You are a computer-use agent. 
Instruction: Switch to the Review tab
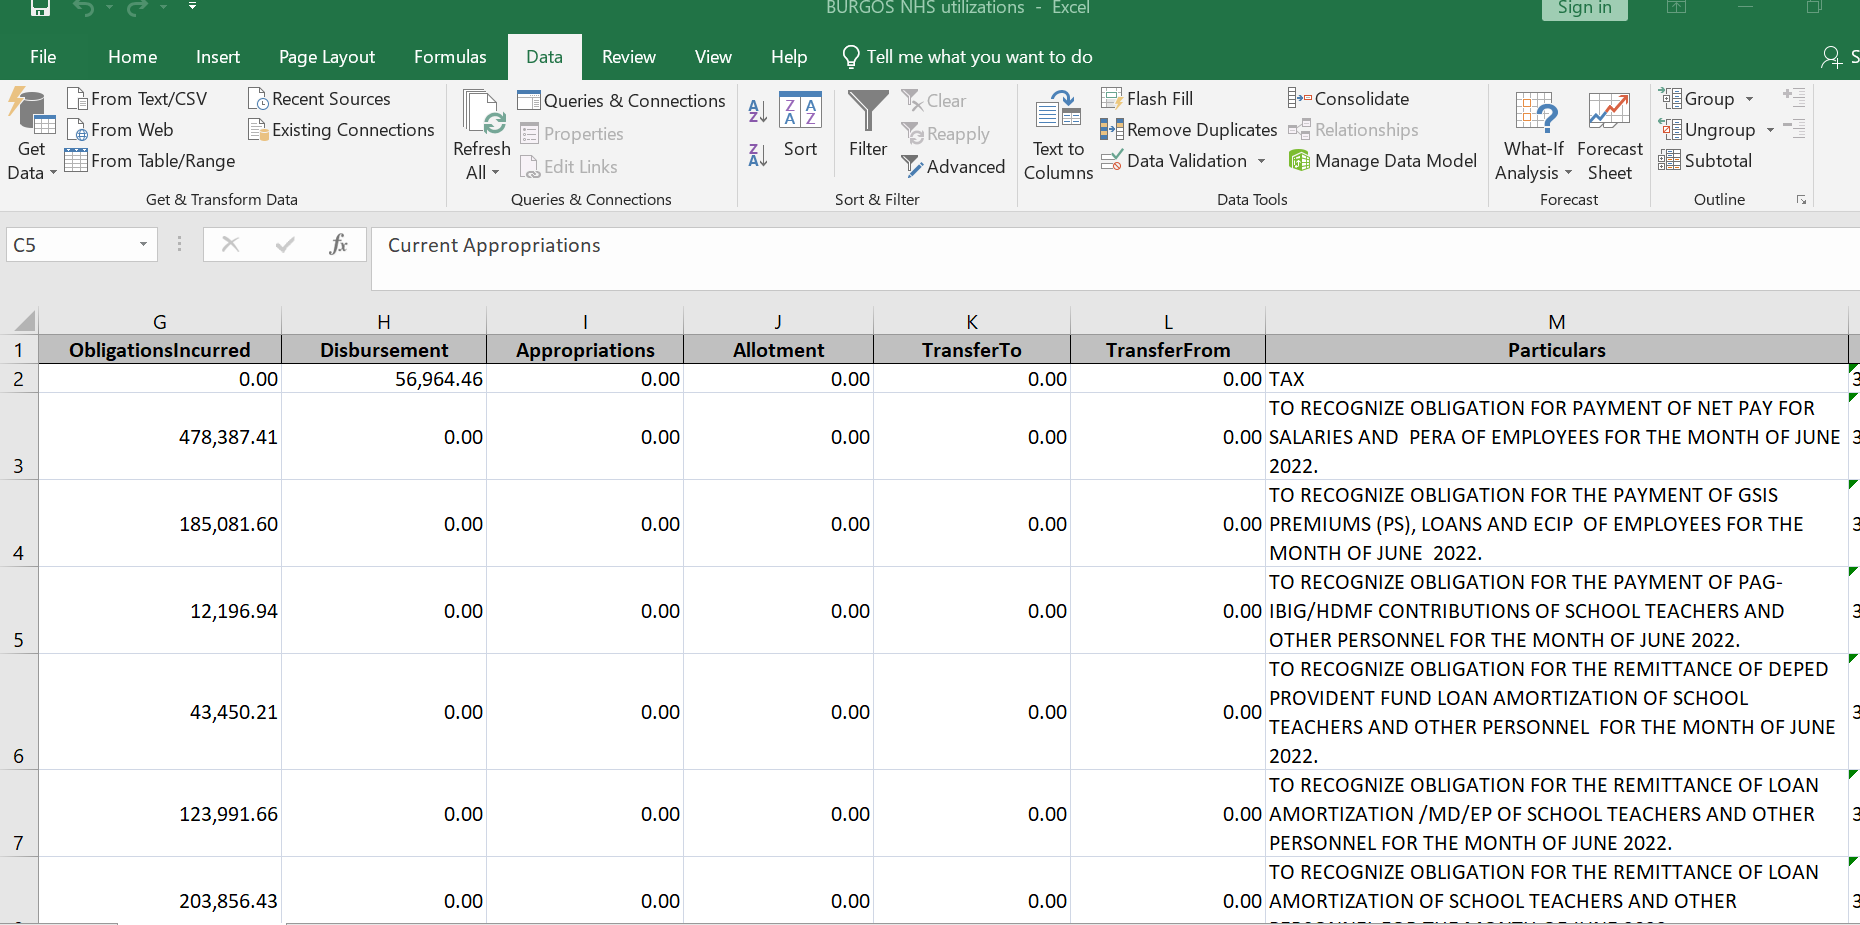pyautogui.click(x=629, y=57)
